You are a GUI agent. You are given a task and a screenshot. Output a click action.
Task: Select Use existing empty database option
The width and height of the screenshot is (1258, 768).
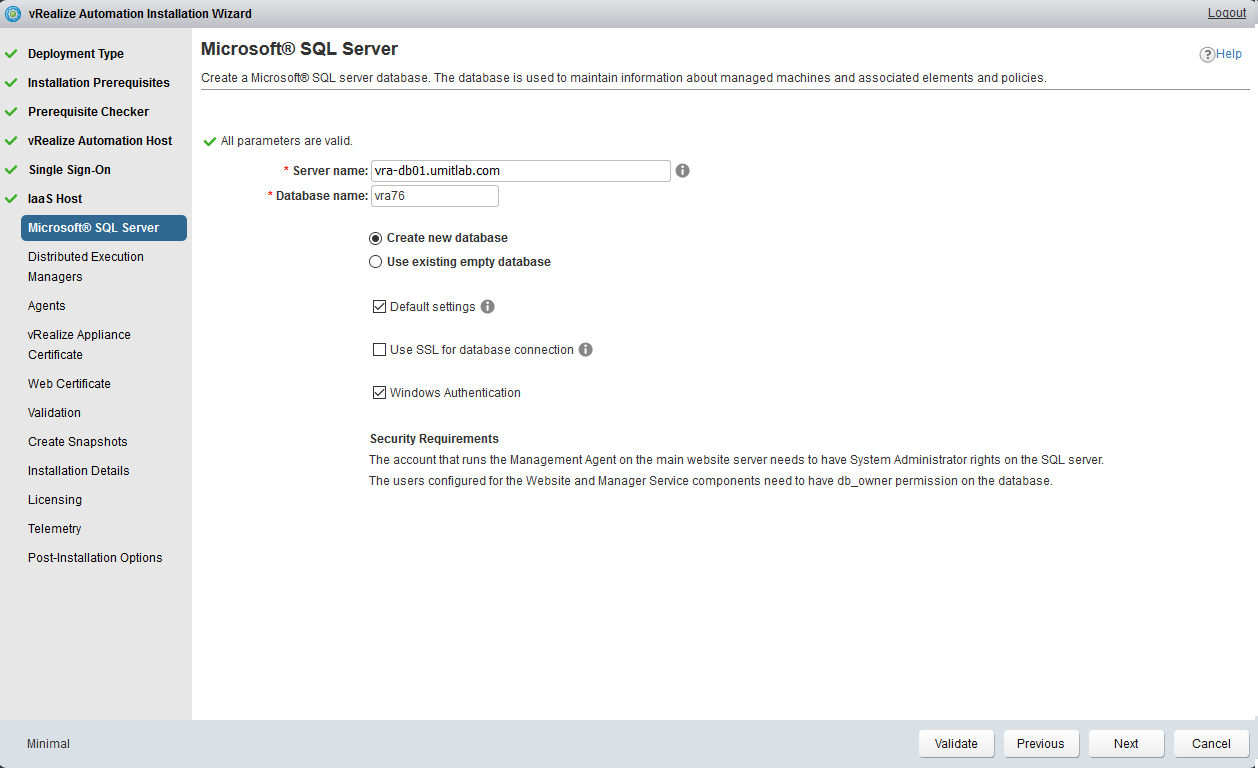[376, 262]
